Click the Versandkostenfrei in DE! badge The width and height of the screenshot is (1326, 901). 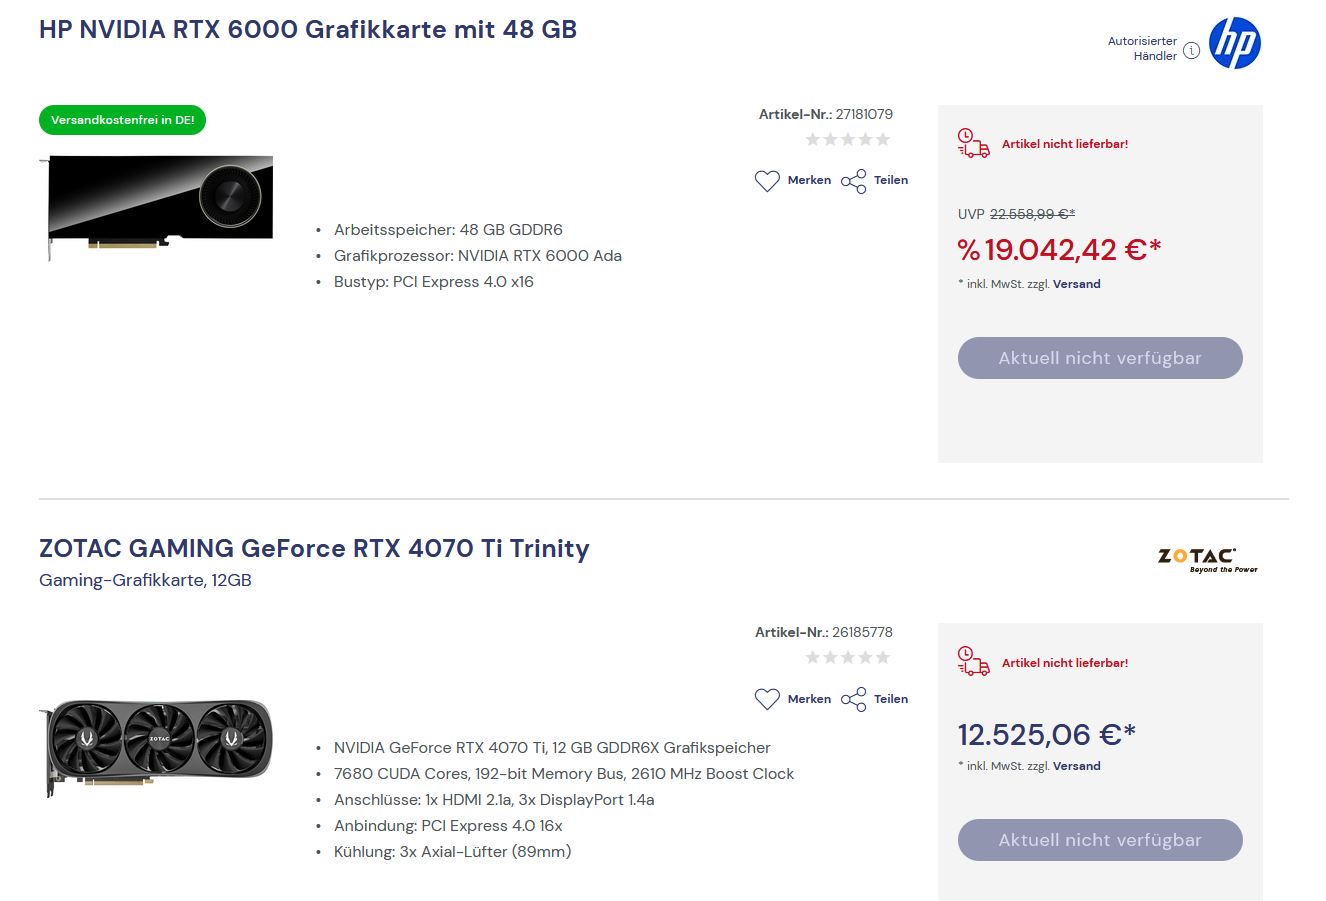[x=122, y=120]
